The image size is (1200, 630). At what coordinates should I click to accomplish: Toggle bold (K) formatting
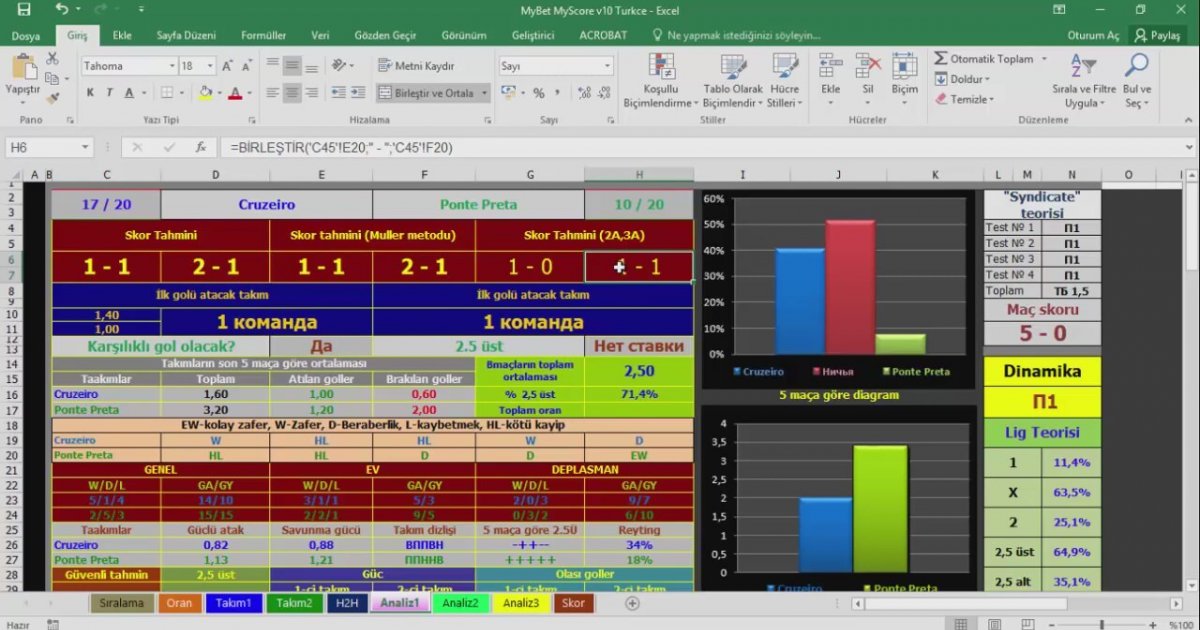[x=90, y=93]
